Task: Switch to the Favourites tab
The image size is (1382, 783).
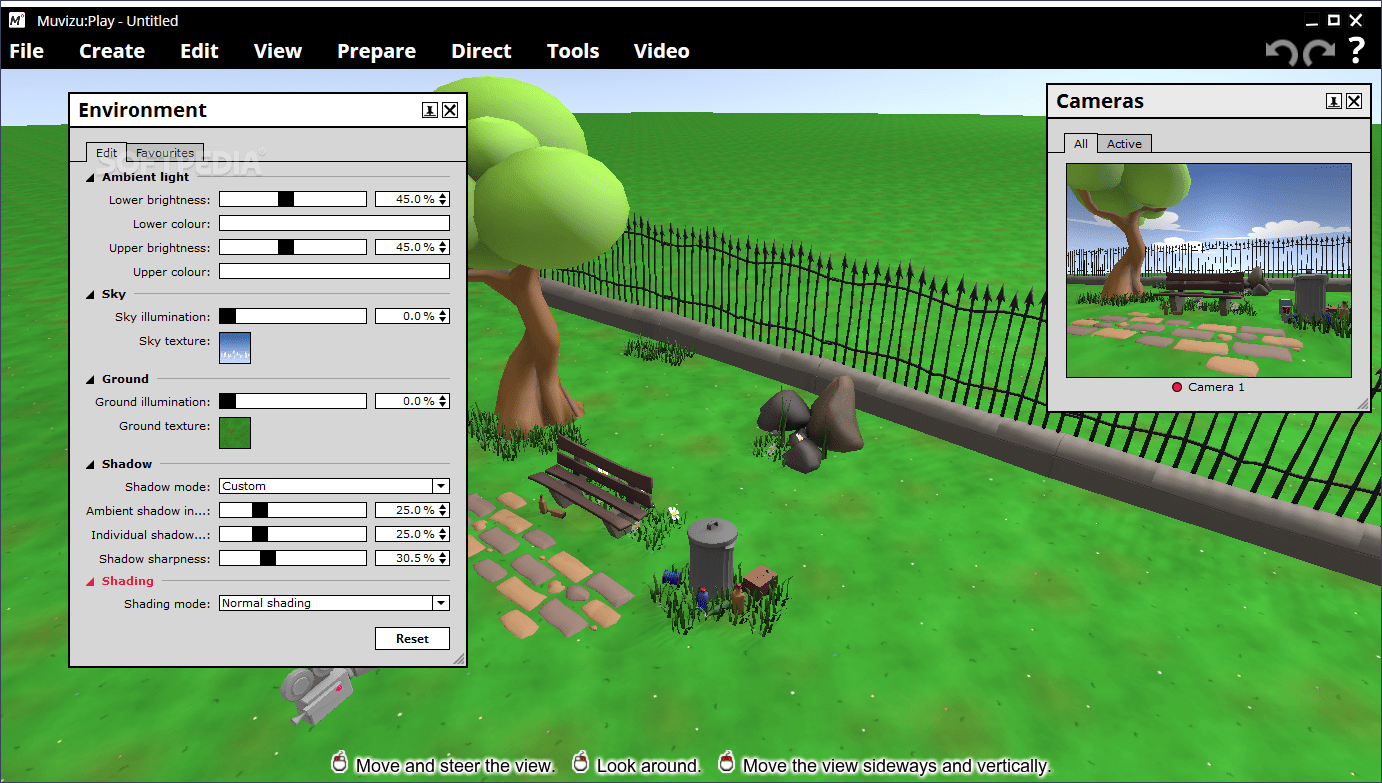Action: (x=165, y=153)
